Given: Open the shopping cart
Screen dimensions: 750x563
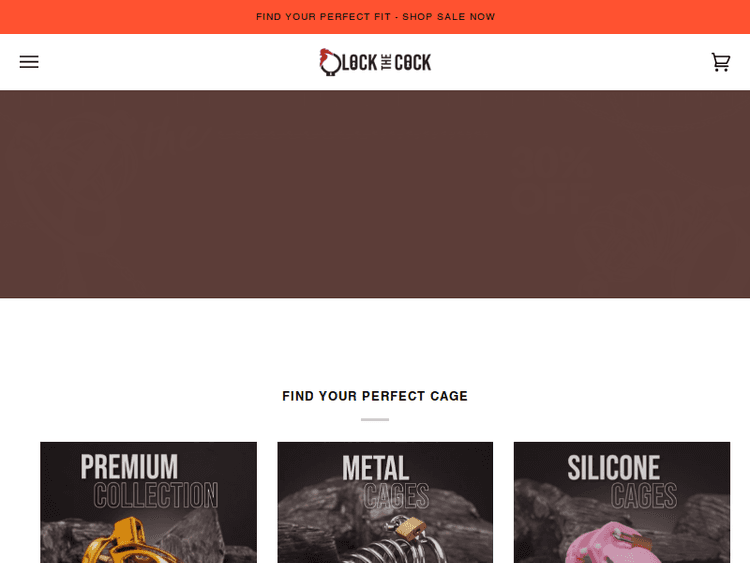Looking at the screenshot, I should pos(720,62).
